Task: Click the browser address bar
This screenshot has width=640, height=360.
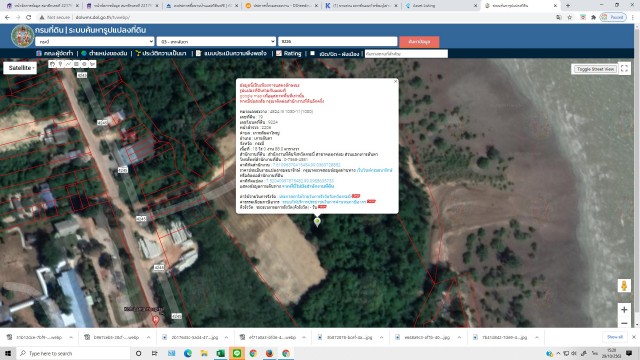Action: coord(302,18)
